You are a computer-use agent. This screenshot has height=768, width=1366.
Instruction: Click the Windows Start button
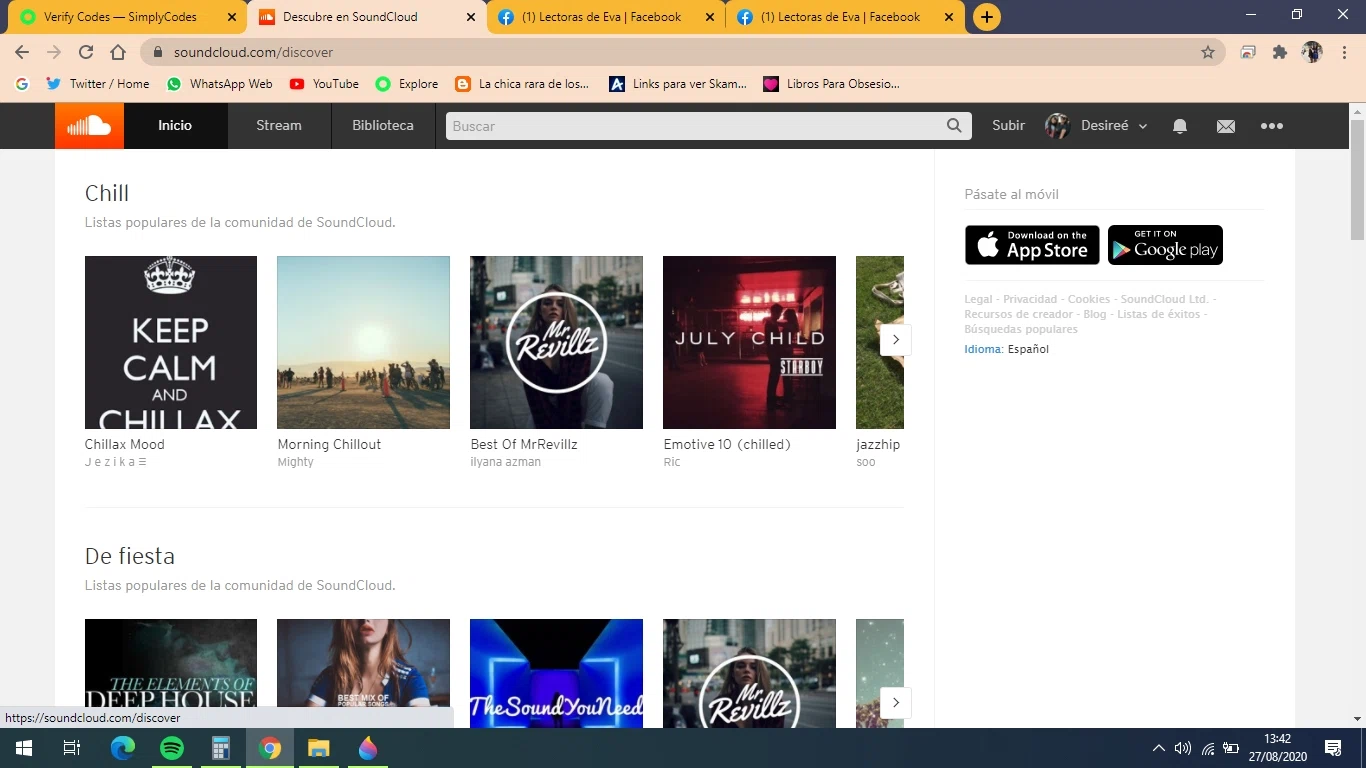(x=24, y=748)
